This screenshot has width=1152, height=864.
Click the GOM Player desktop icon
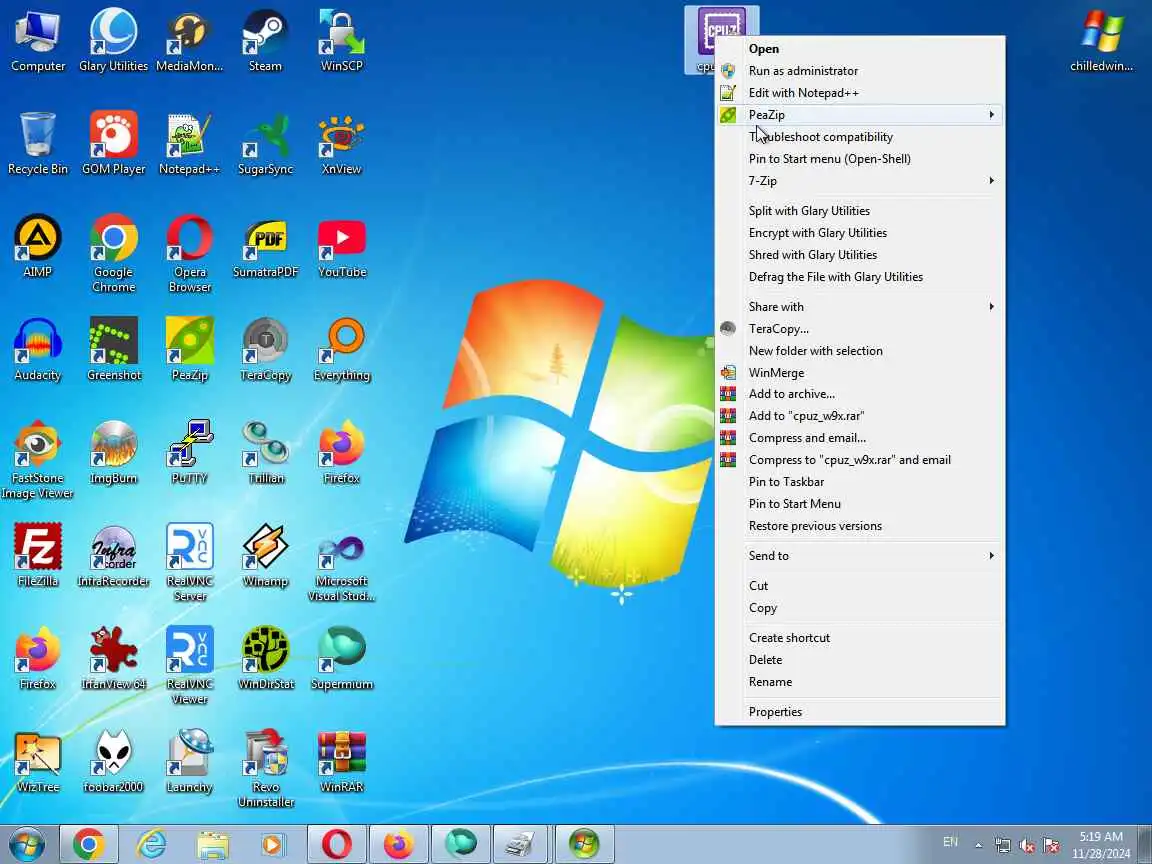pyautogui.click(x=113, y=143)
